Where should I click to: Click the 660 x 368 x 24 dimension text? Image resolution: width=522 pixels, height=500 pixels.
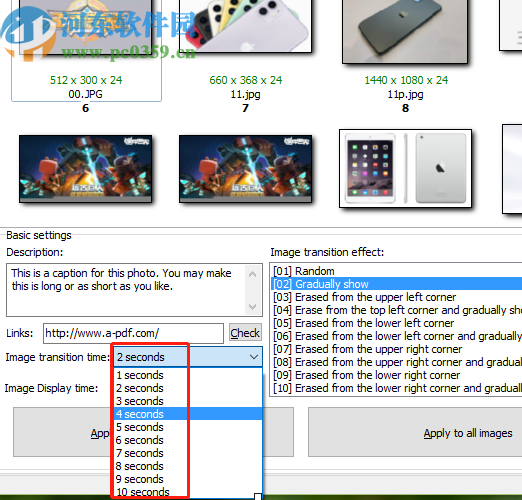click(246, 80)
